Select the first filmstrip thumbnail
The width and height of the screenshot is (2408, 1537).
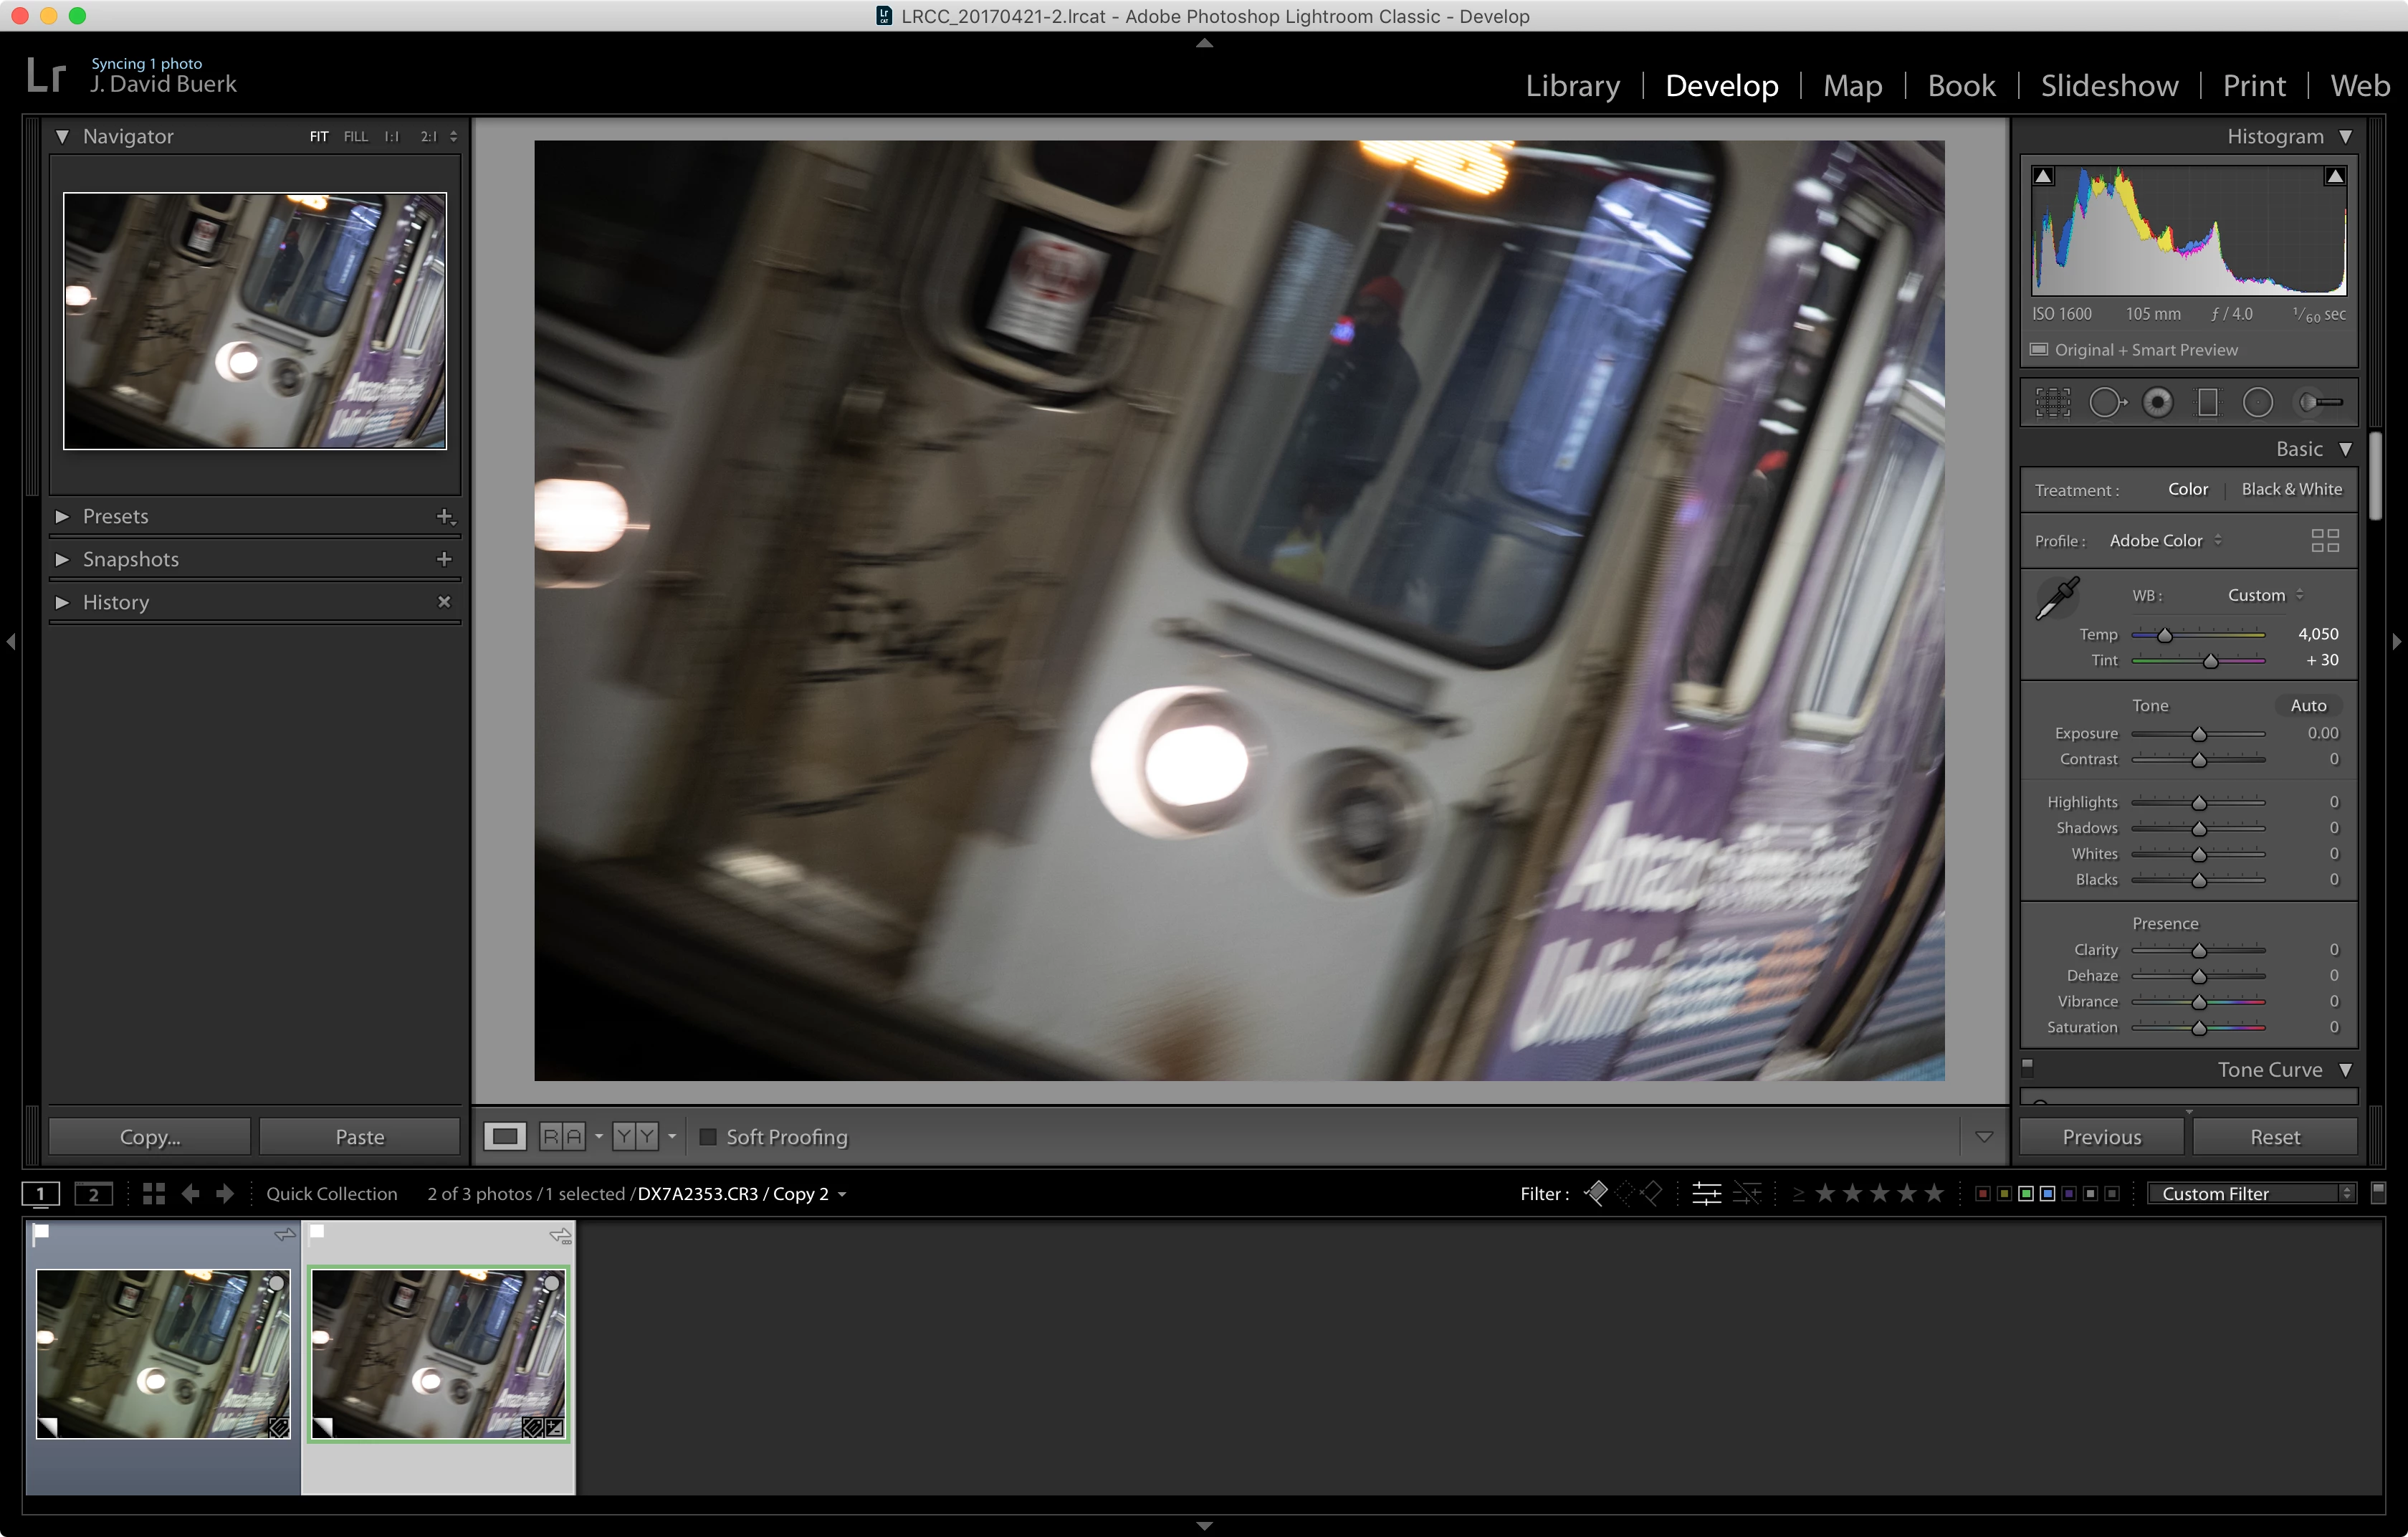coord(163,1354)
